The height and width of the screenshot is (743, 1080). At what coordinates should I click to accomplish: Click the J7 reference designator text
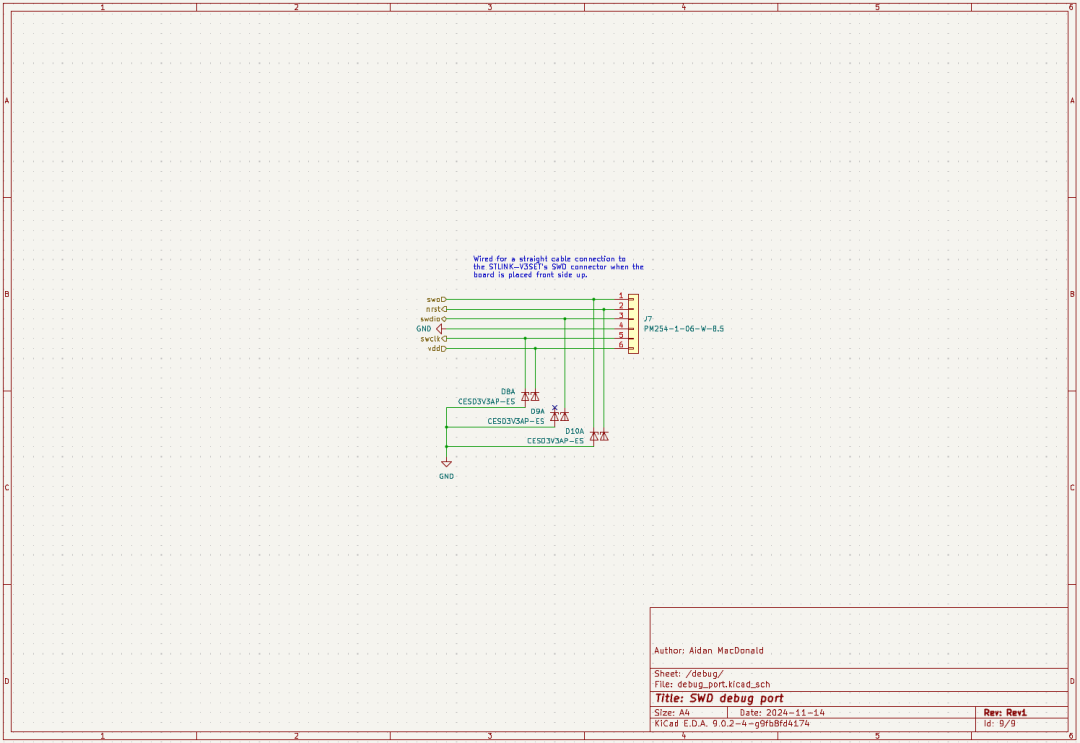pos(648,320)
